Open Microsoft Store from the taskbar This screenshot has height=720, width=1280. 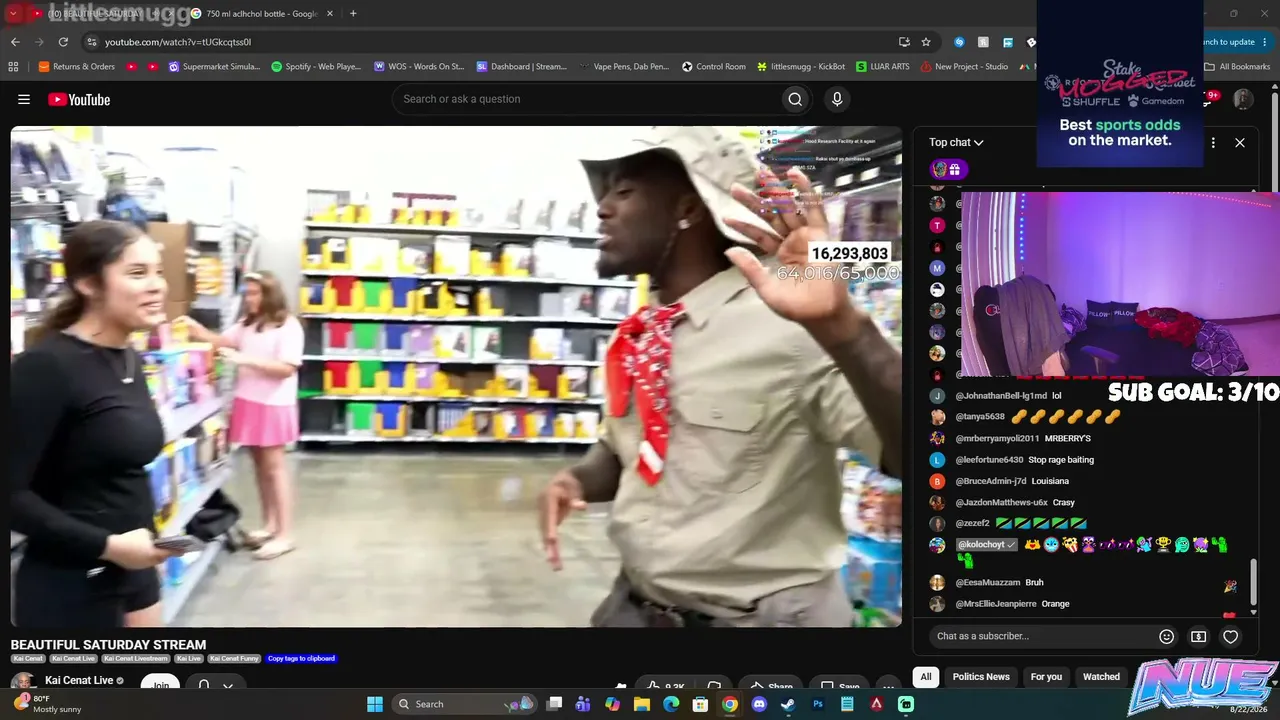coord(700,704)
